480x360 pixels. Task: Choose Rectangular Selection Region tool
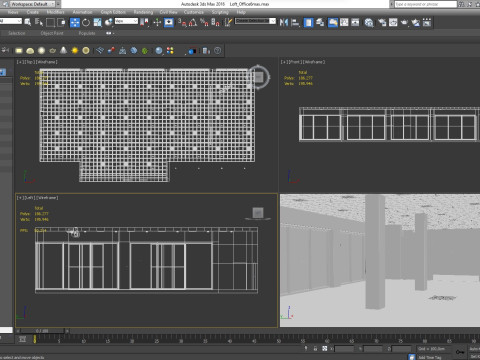[x=50, y=22]
